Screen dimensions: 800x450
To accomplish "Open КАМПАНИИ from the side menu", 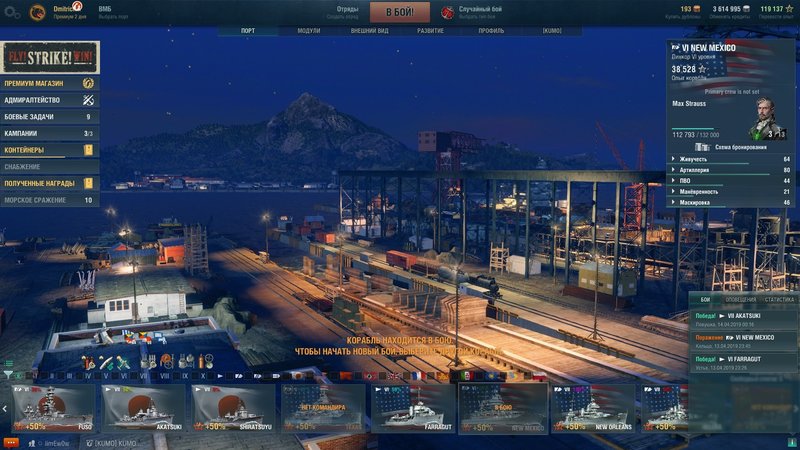I will click(x=49, y=133).
